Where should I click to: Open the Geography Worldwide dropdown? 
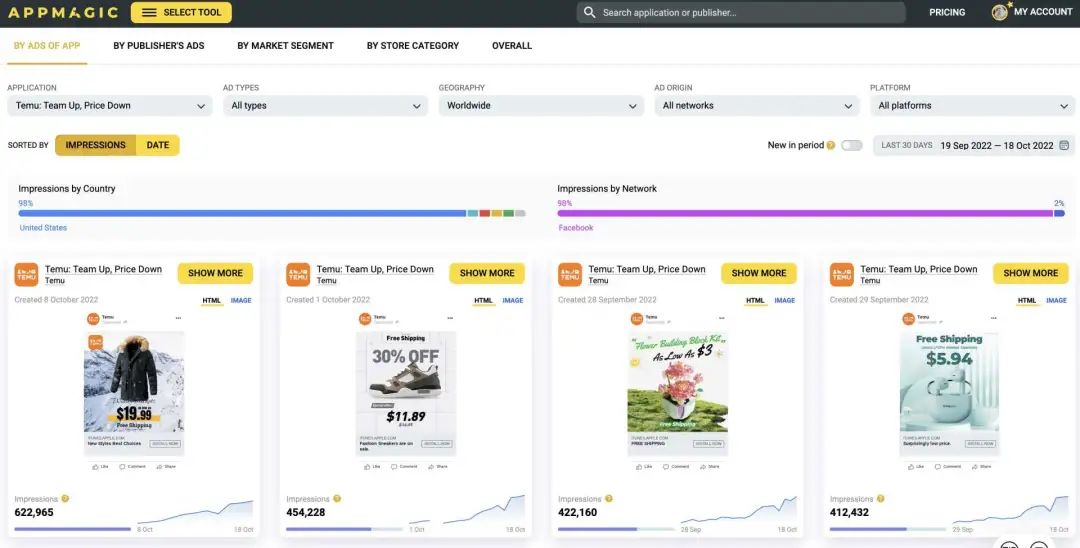541,106
